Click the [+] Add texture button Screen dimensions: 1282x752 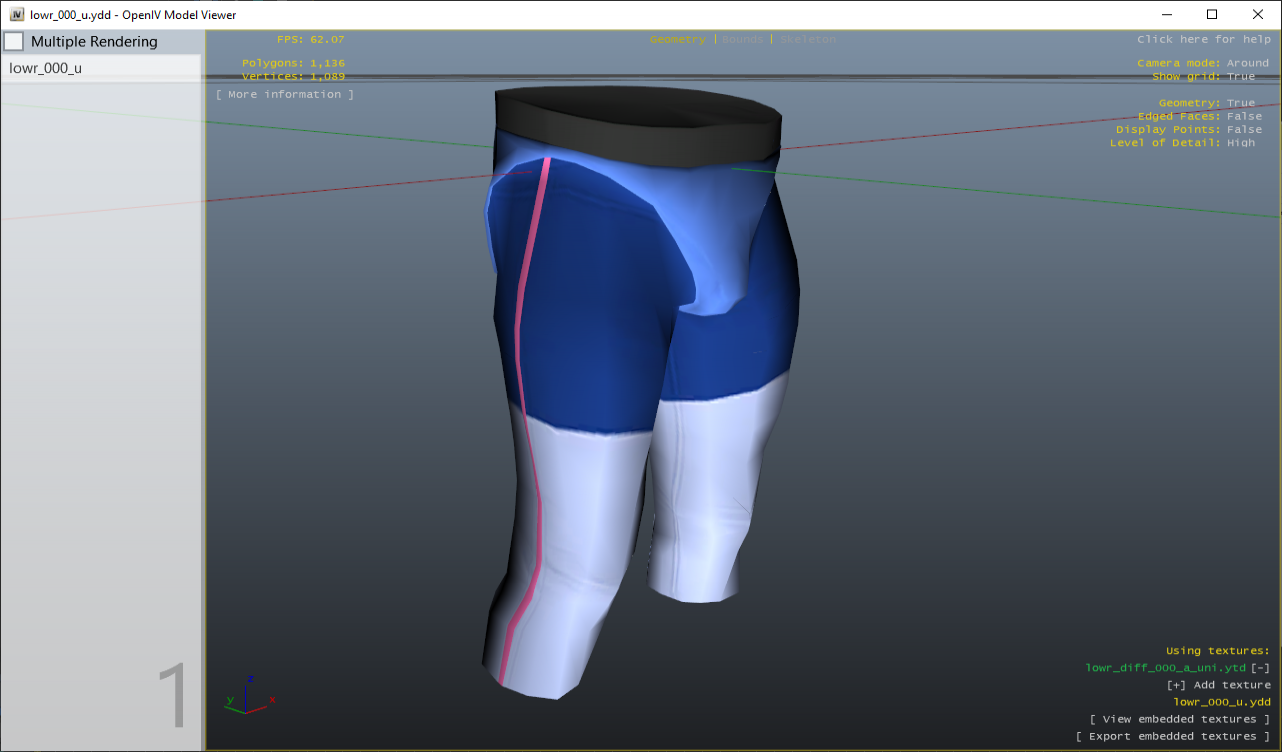[1218, 685]
